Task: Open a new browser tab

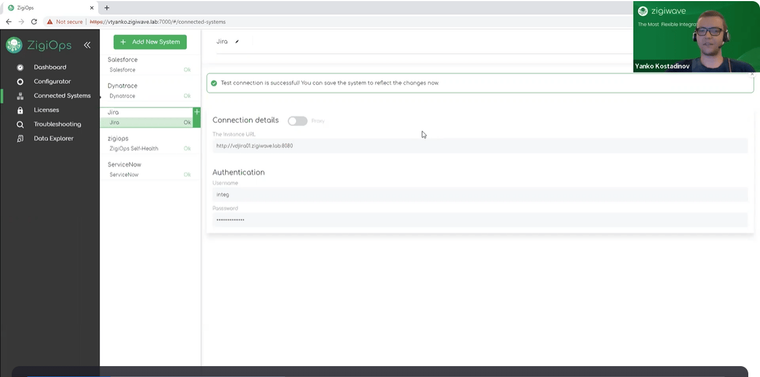Action: (107, 8)
